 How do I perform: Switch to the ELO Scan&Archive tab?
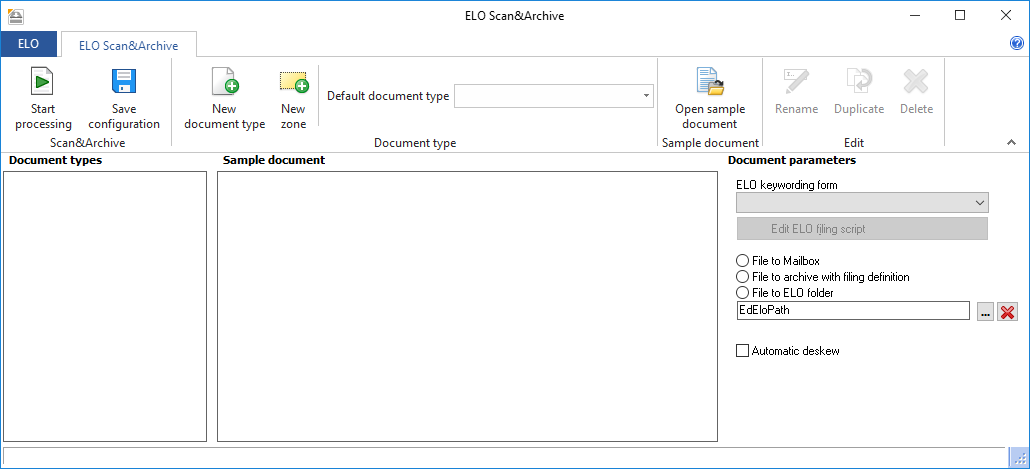[129, 46]
